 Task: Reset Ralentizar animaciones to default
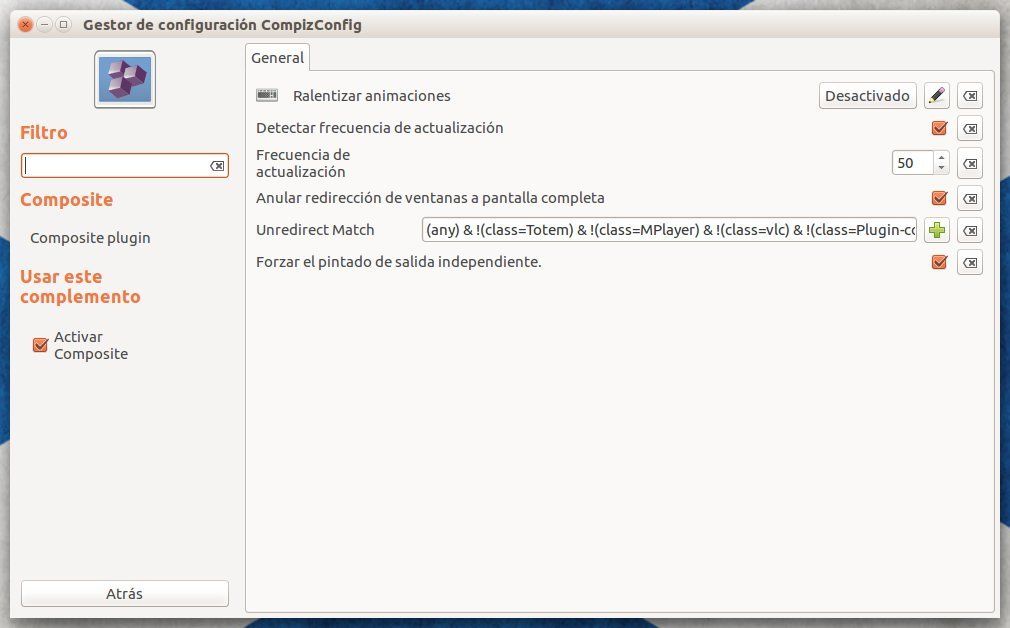970,96
